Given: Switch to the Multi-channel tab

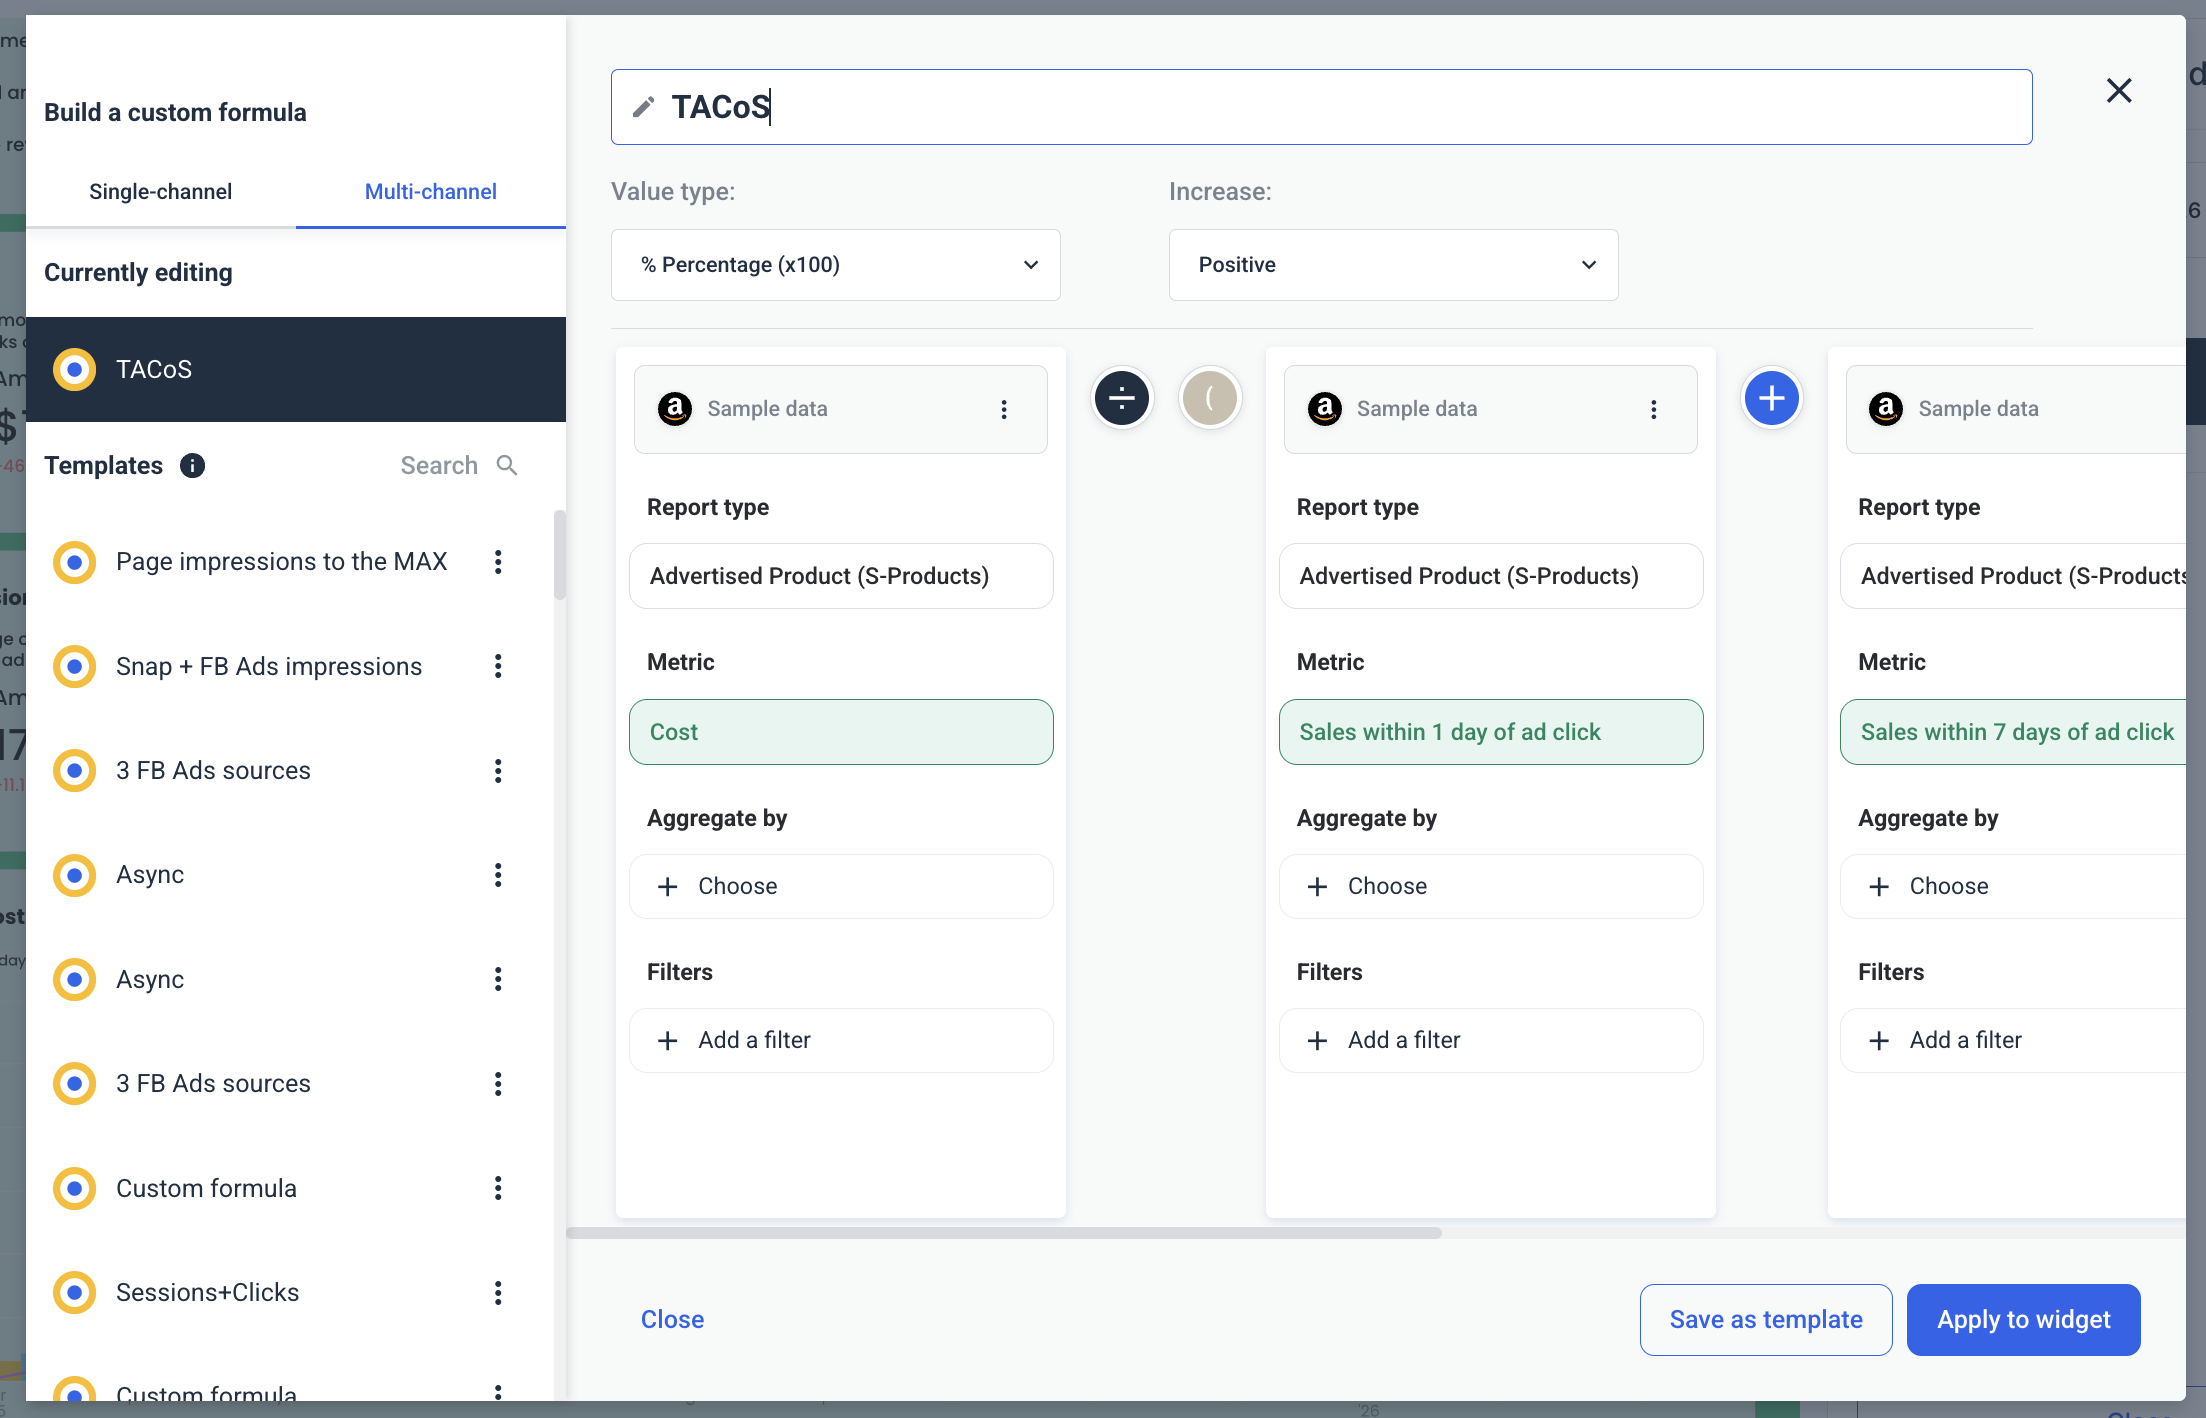Looking at the screenshot, I should 430,192.
